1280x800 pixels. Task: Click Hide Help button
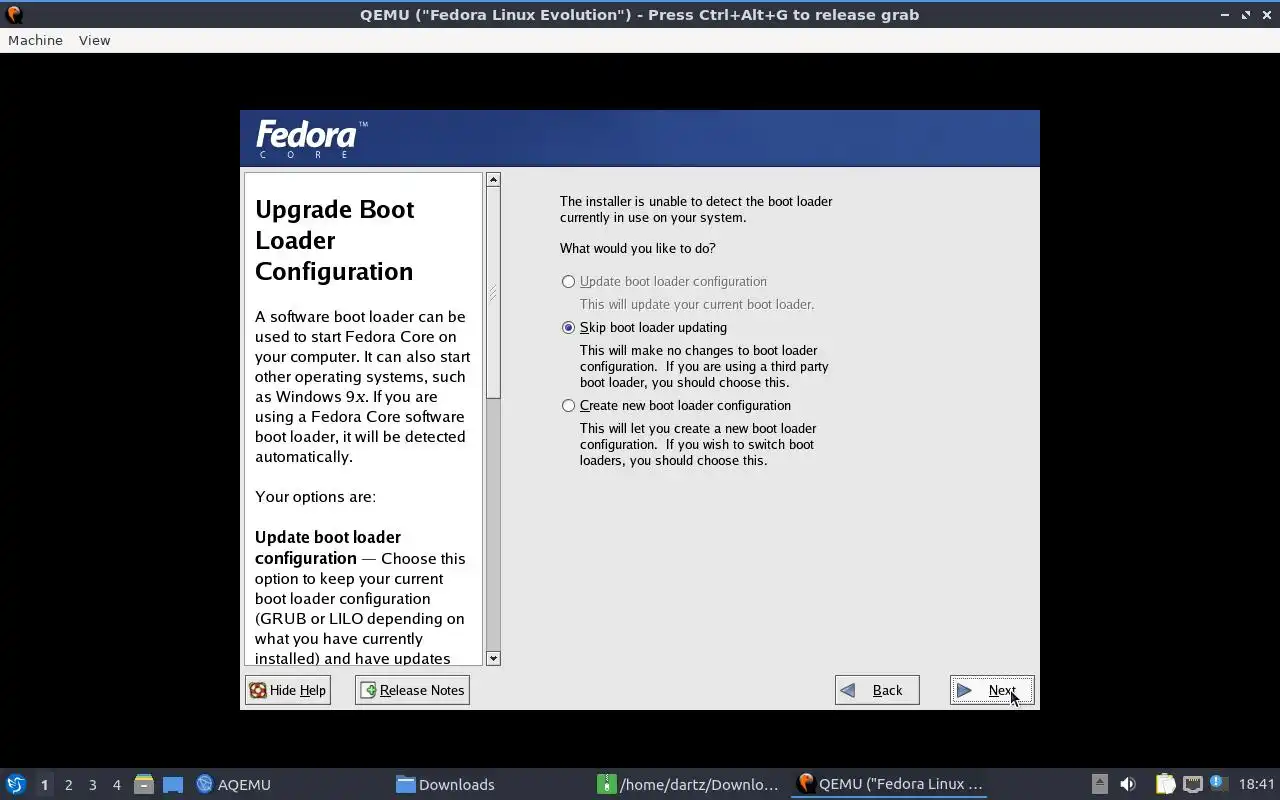tap(288, 690)
